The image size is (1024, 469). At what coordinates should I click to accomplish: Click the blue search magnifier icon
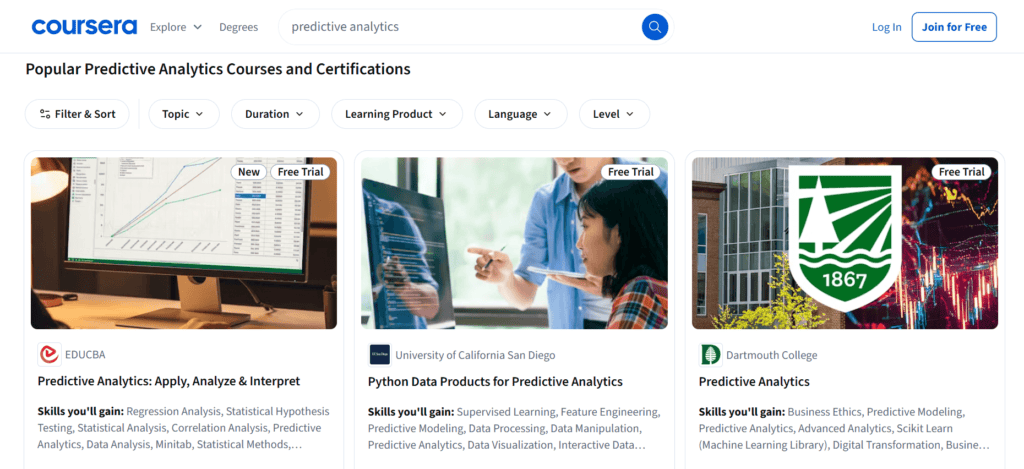pyautogui.click(x=654, y=27)
